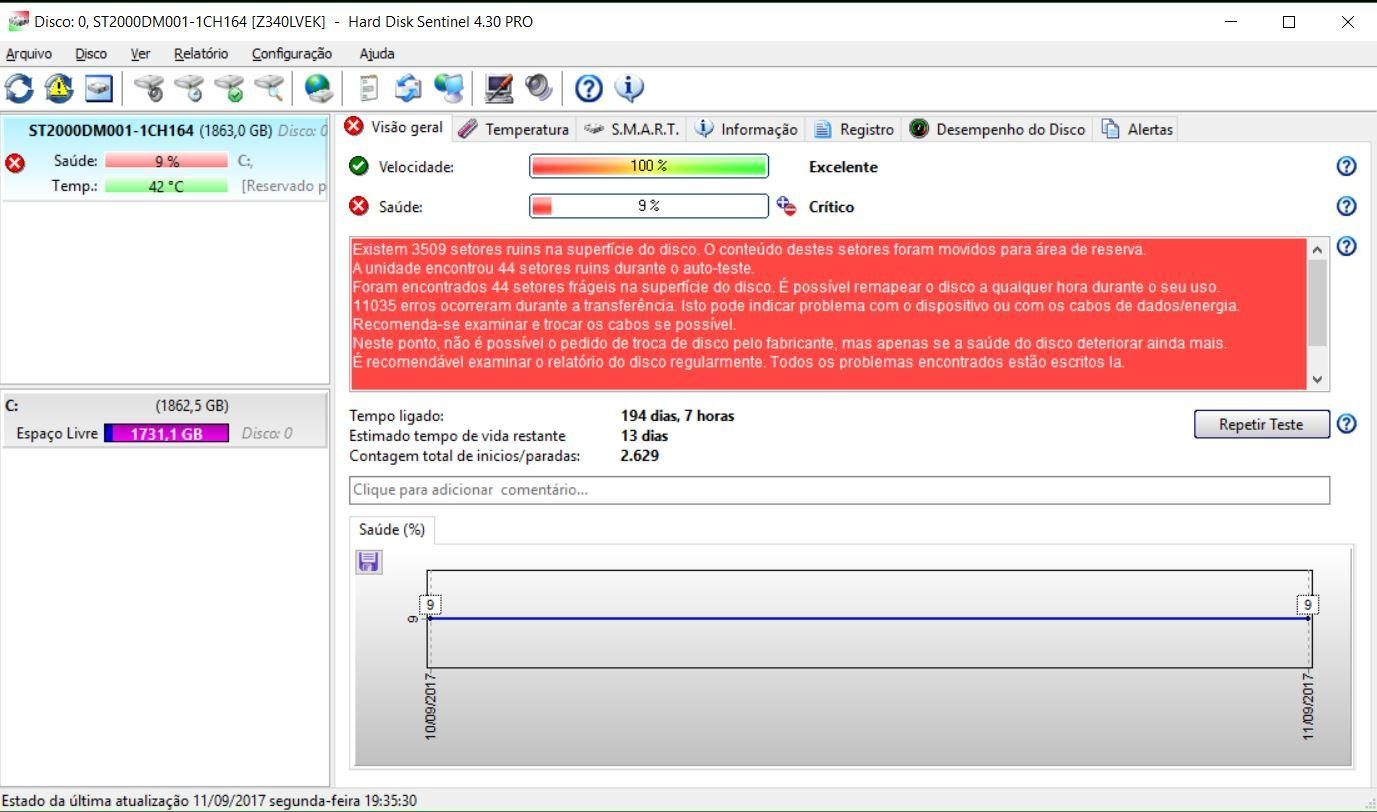The width and height of the screenshot is (1377, 812).
Task: Click the disk with clock toolbar icon
Action: click(x=190, y=89)
